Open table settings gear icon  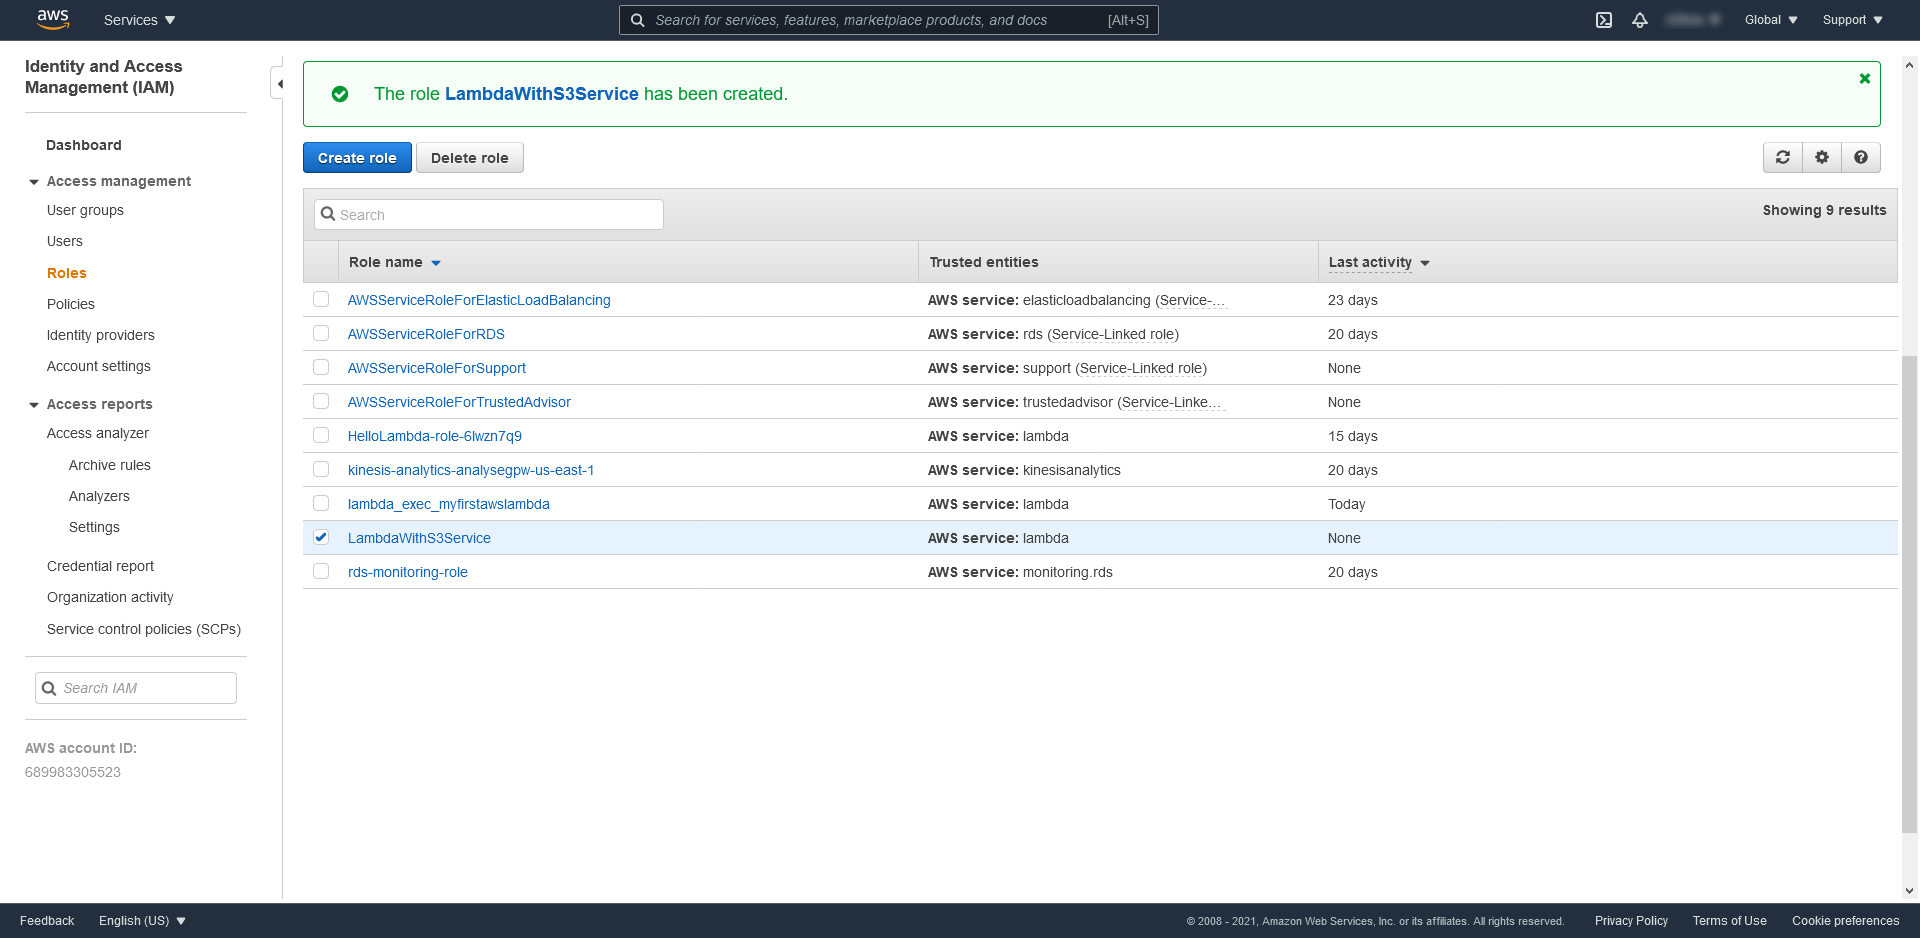pyautogui.click(x=1822, y=157)
